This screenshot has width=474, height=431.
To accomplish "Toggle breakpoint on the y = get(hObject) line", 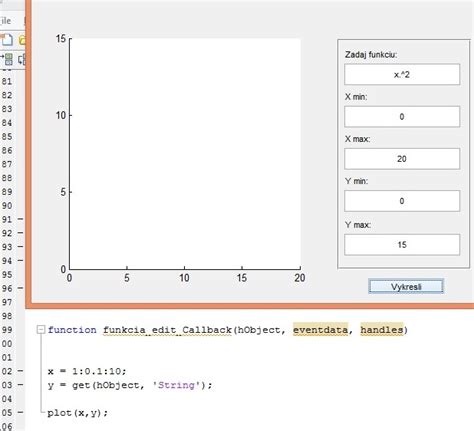I will [x=20, y=385].
